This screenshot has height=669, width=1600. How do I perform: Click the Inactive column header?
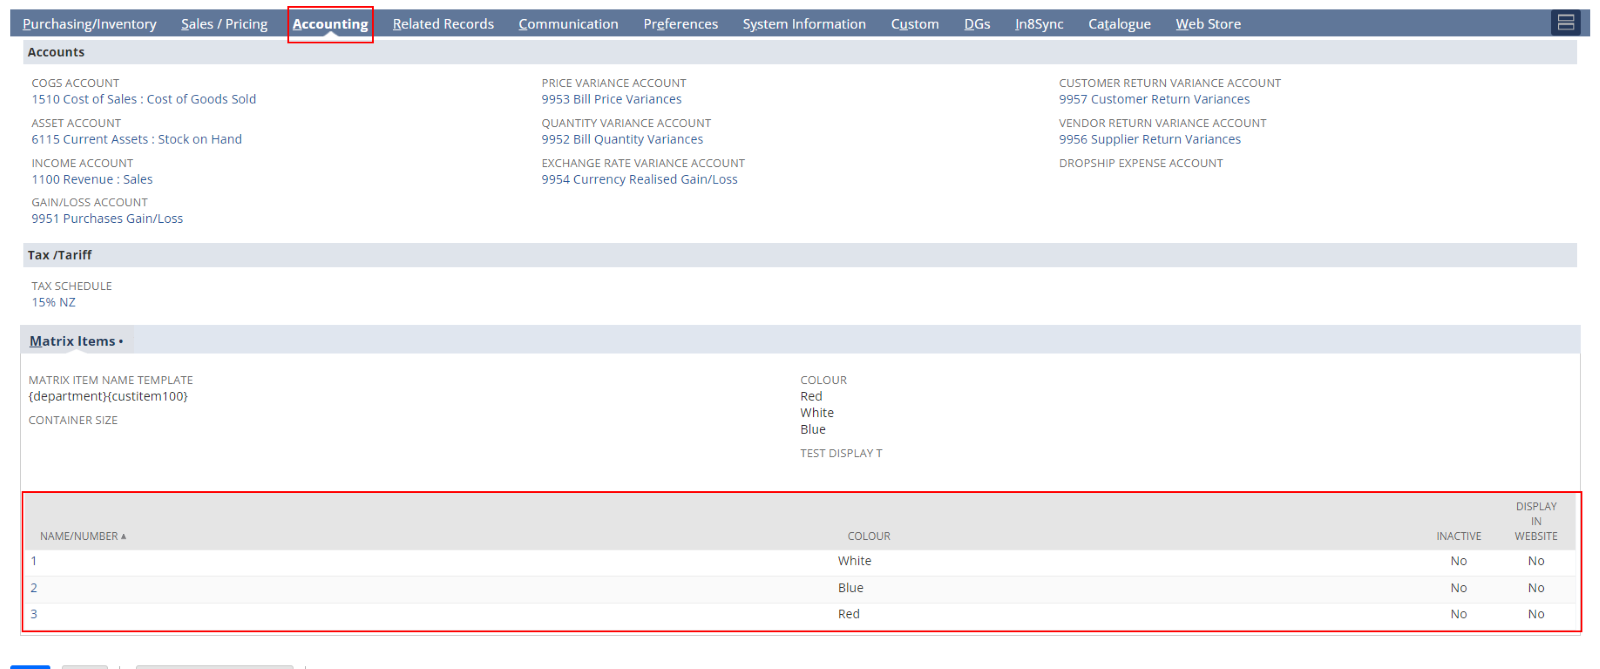(1458, 536)
